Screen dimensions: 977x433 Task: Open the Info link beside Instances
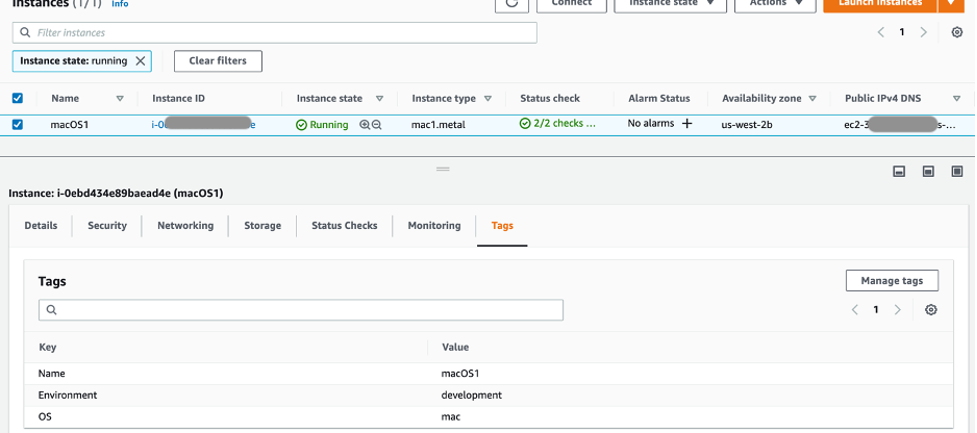(x=120, y=4)
